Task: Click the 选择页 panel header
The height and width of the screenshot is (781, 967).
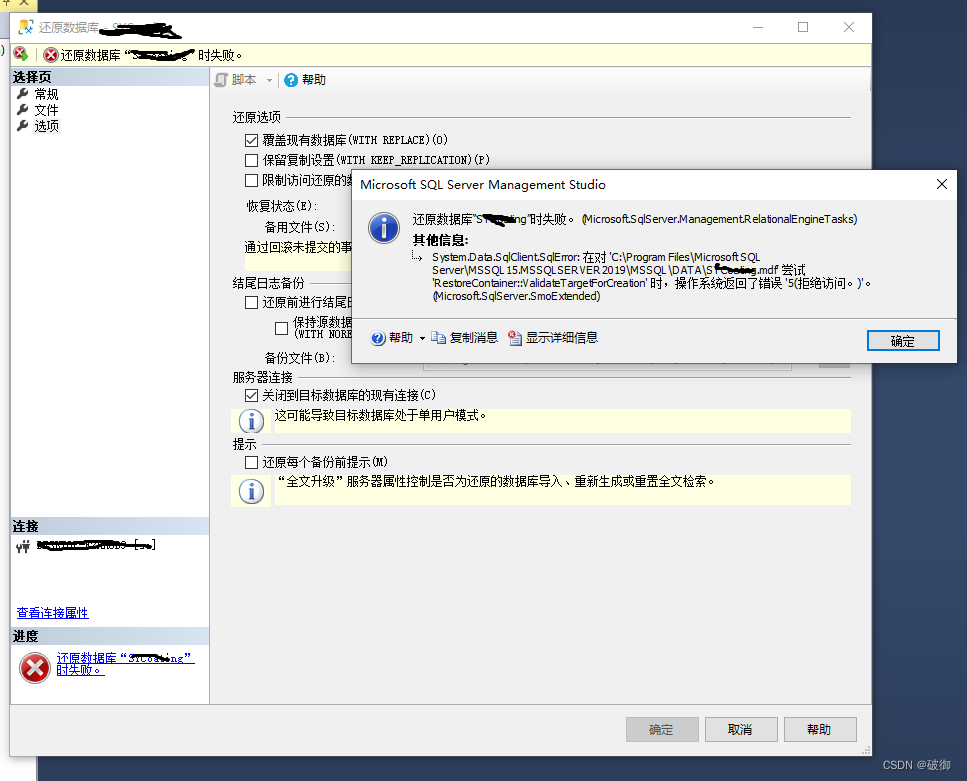Action: click(110, 77)
